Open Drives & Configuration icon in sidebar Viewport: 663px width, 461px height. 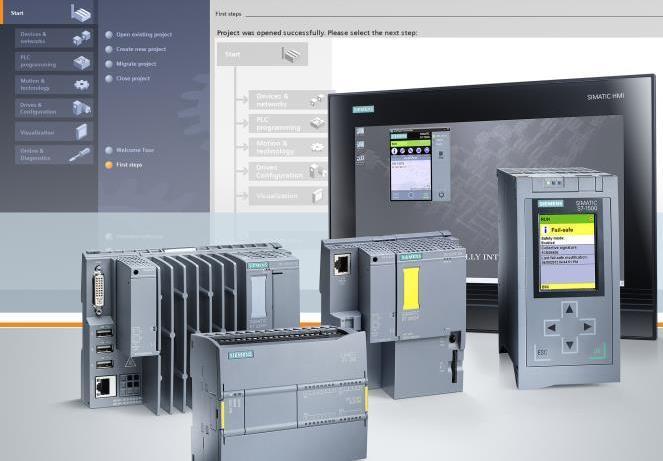point(82,108)
